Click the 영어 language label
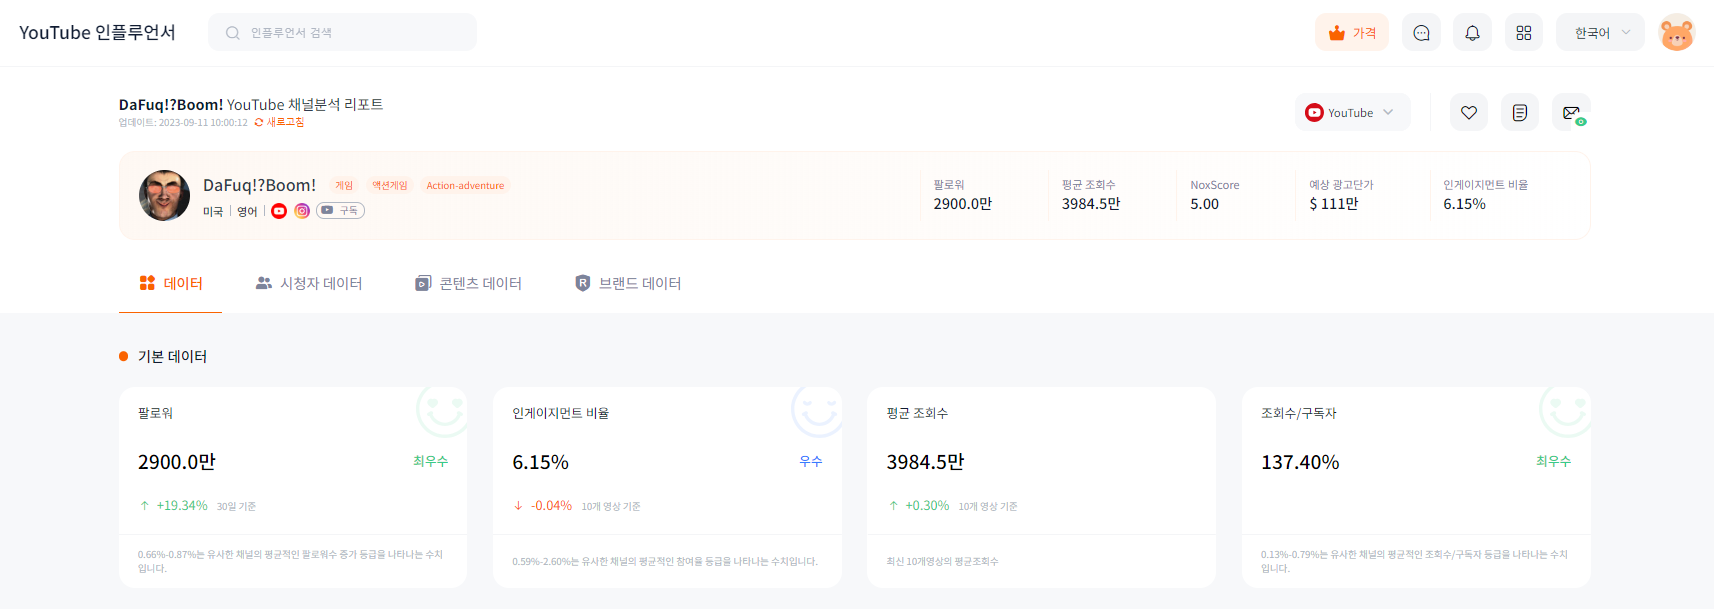 [247, 211]
